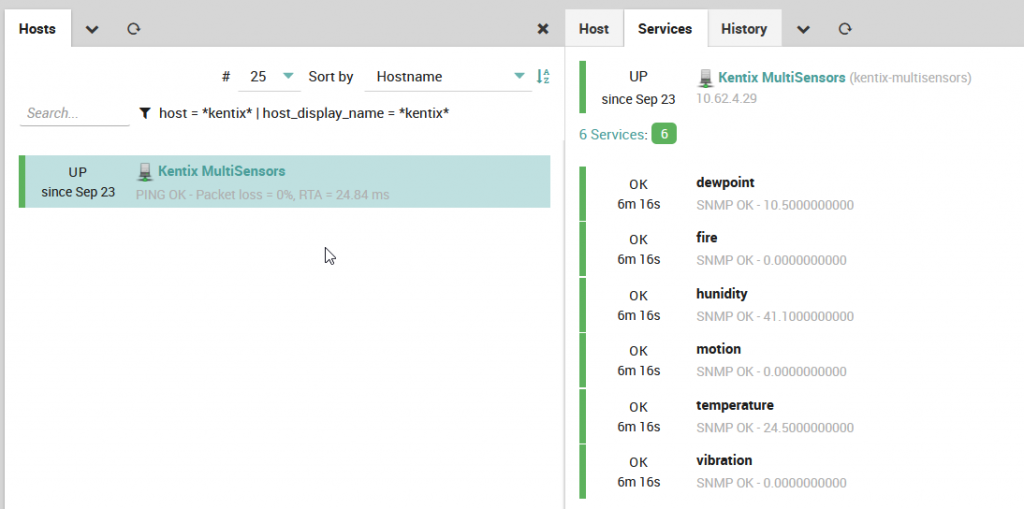Click SNMP OK - 10.5000000000 output
Screen dimensions: 1024x509
[x=775, y=205]
